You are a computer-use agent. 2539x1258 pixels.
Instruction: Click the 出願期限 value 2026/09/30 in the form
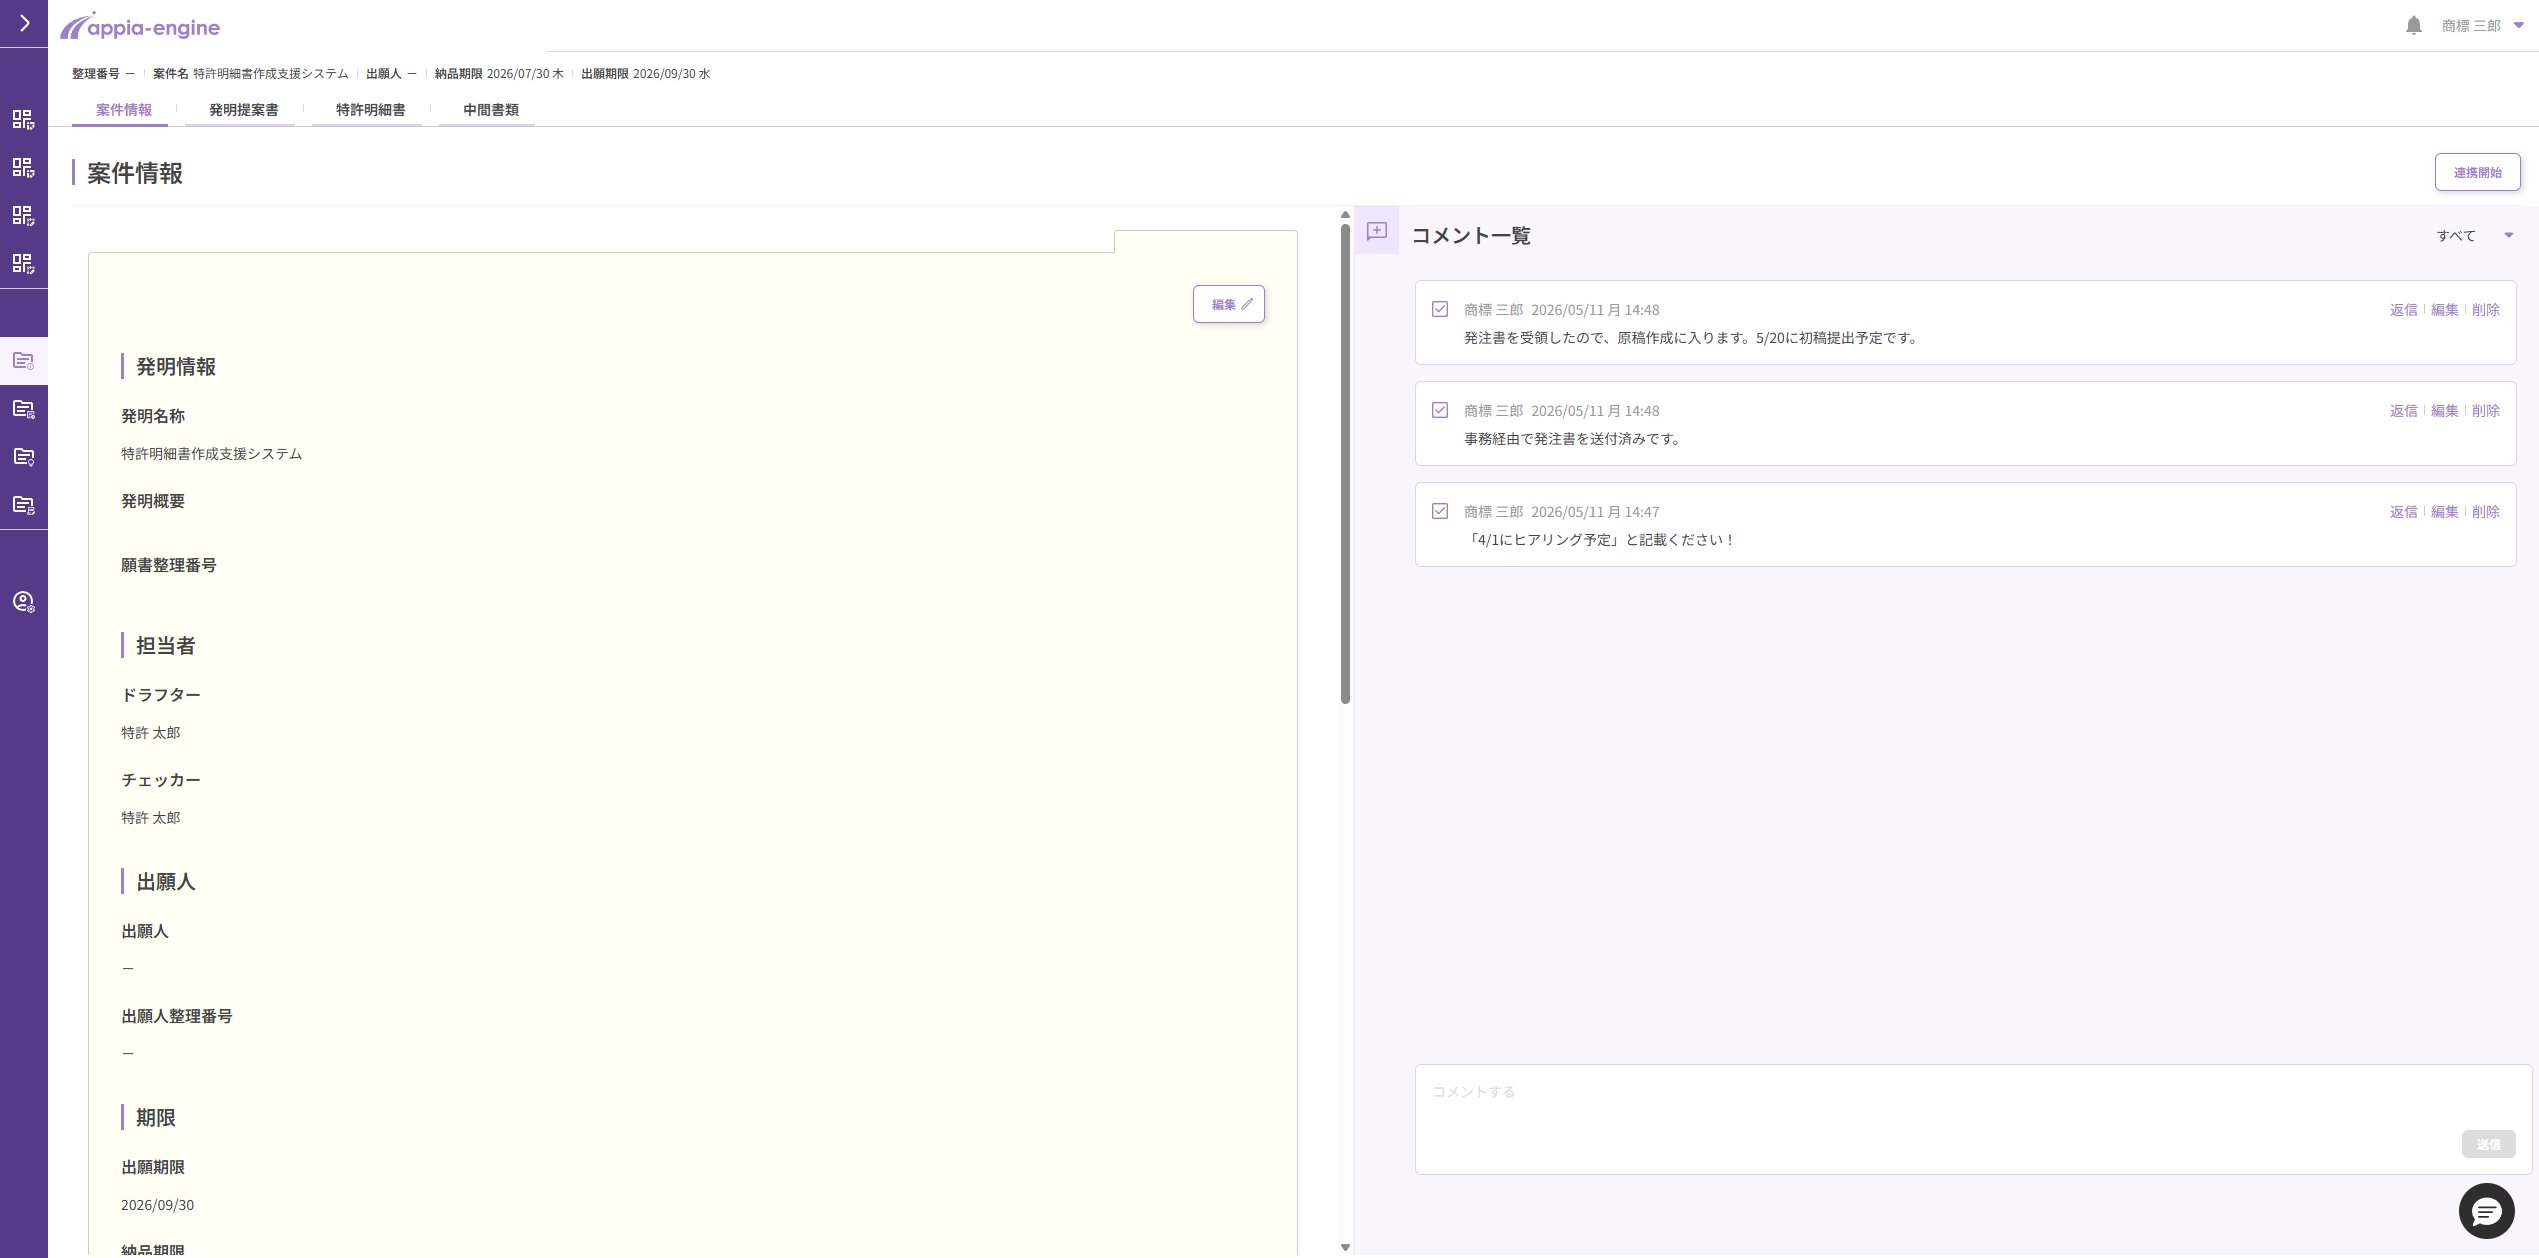[158, 1205]
